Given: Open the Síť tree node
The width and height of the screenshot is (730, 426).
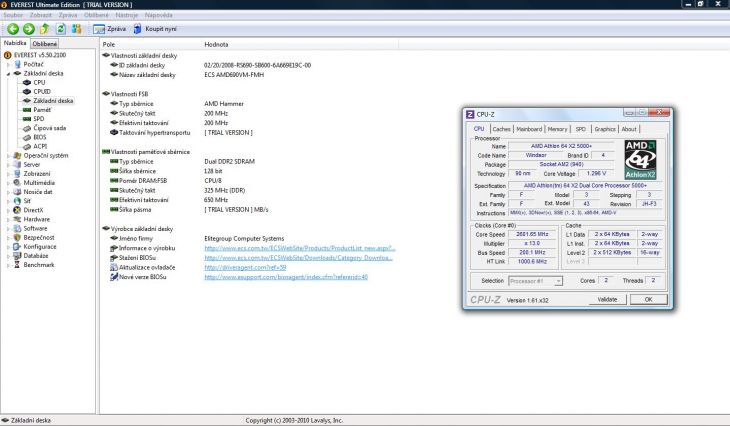Looking at the screenshot, I should 27,201.
